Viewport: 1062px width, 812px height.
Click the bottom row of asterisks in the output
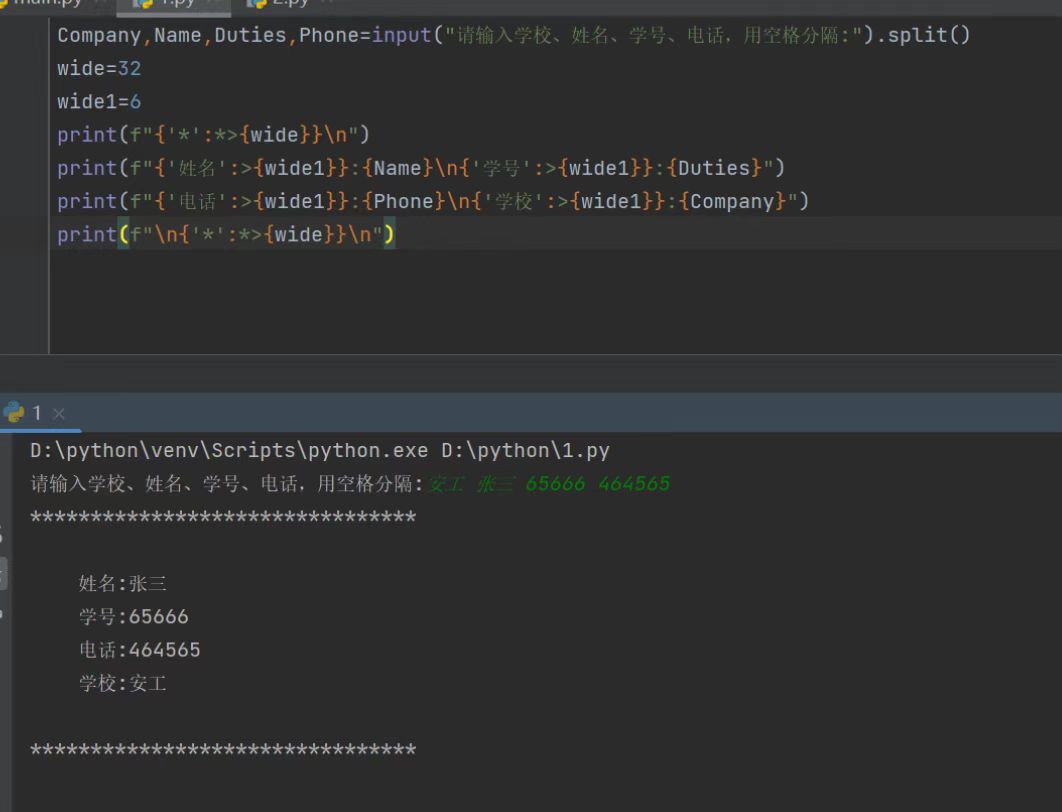tap(223, 750)
